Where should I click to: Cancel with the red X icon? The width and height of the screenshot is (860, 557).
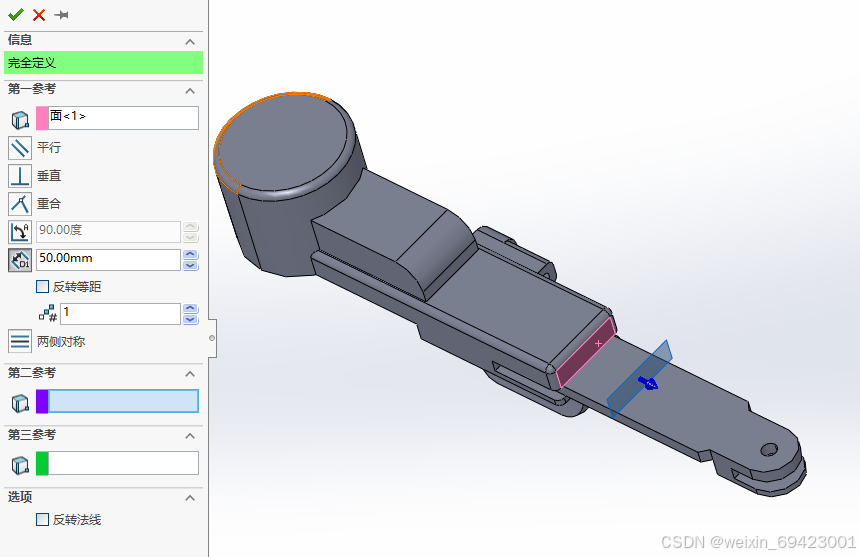tap(39, 15)
